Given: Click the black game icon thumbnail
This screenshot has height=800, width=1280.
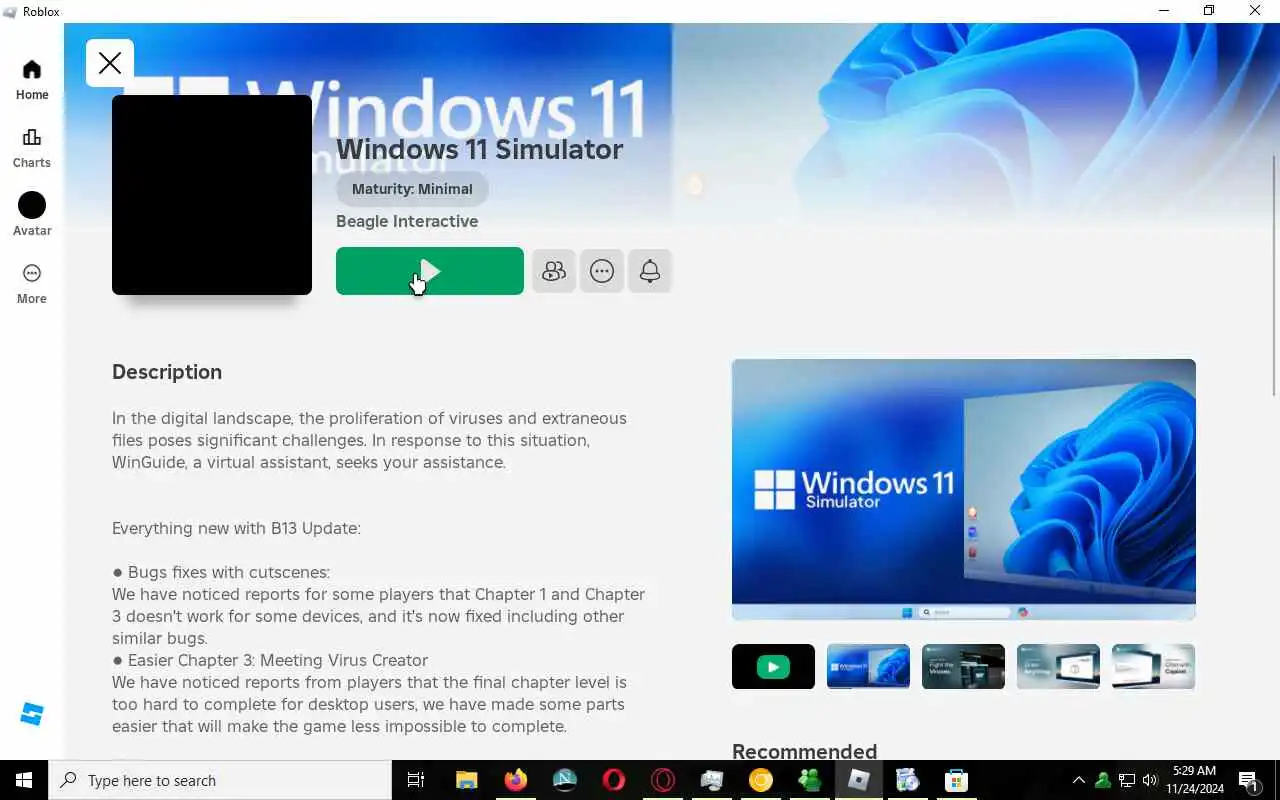Looking at the screenshot, I should click(212, 195).
